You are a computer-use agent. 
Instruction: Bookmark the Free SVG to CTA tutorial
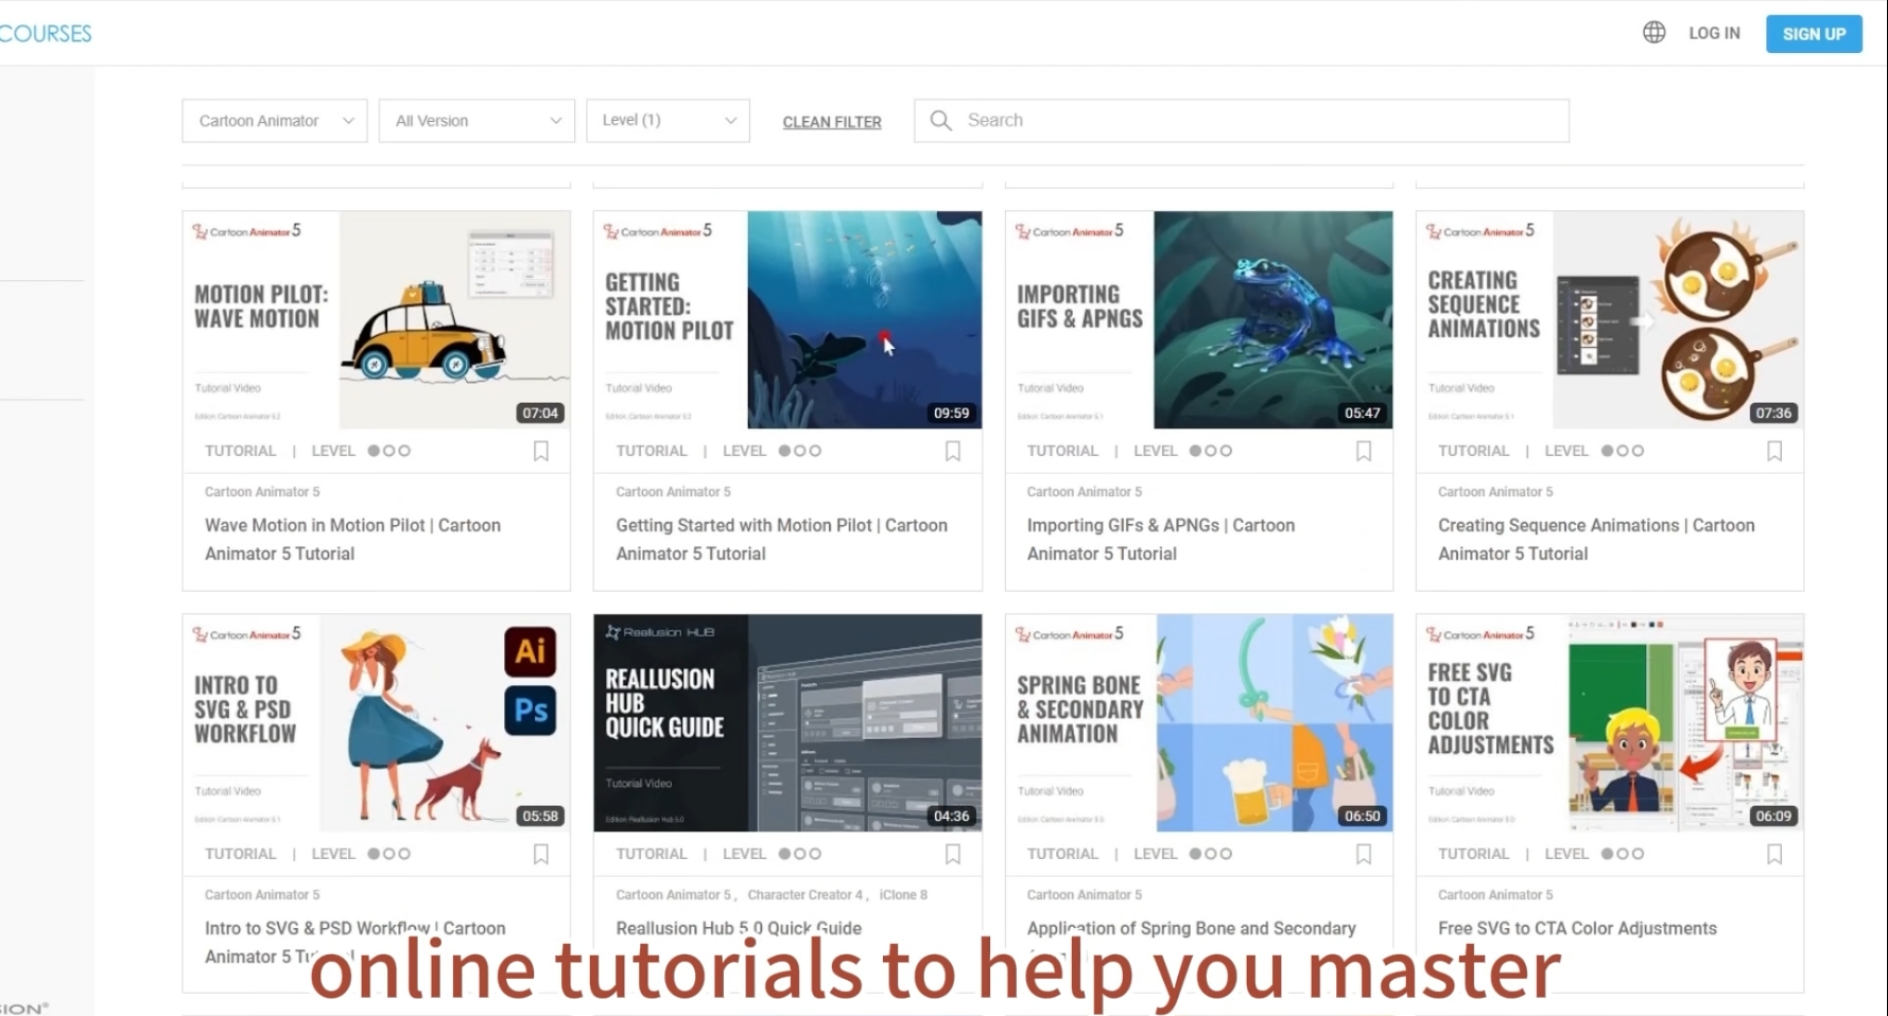tap(1774, 854)
